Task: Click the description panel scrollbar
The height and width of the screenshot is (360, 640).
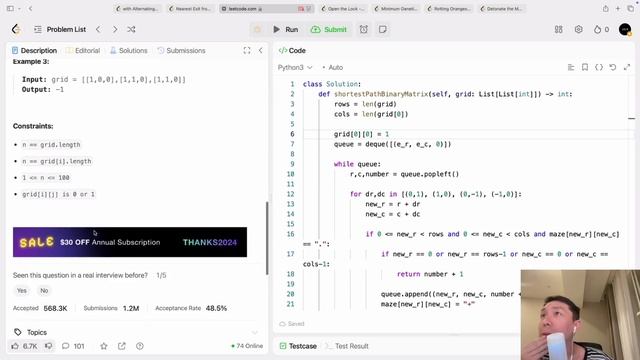Action: (x=267, y=238)
